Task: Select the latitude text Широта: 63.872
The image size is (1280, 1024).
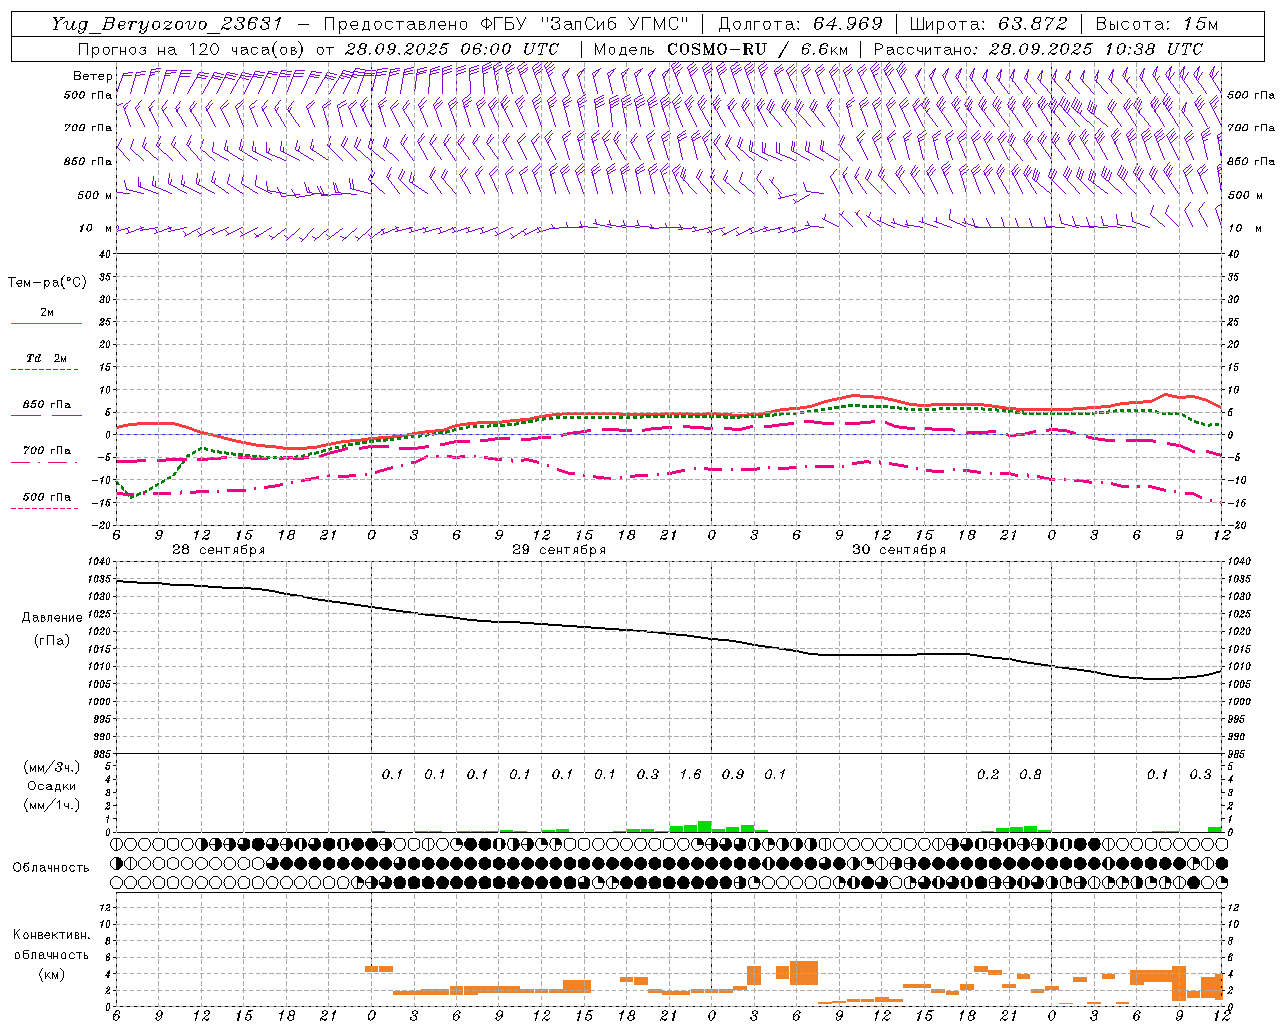Action: point(987,24)
